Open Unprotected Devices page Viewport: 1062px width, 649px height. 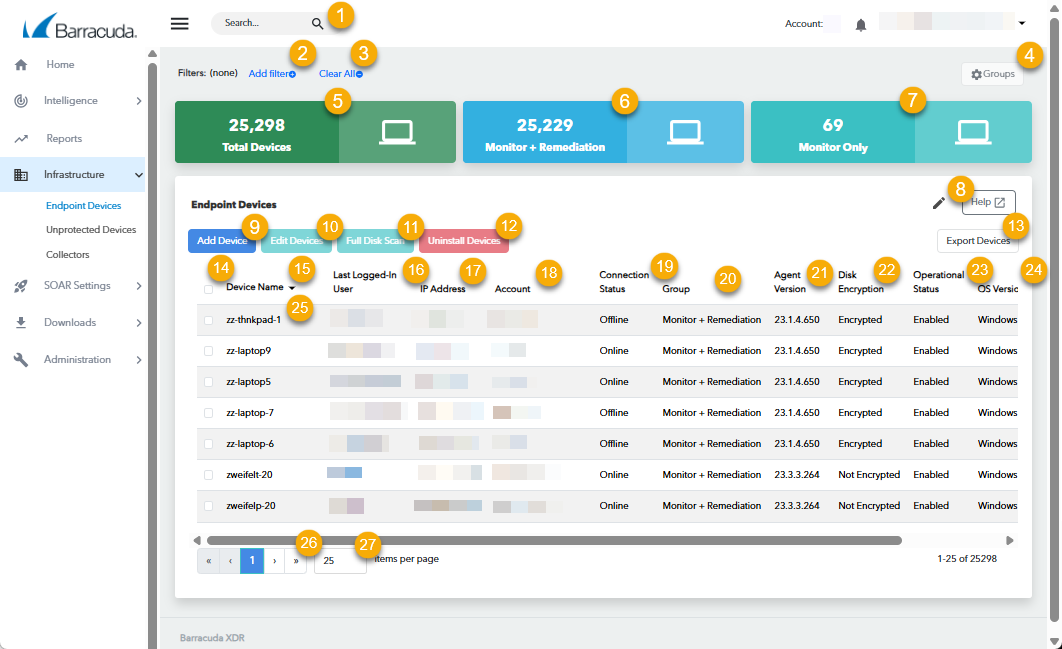pos(91,230)
